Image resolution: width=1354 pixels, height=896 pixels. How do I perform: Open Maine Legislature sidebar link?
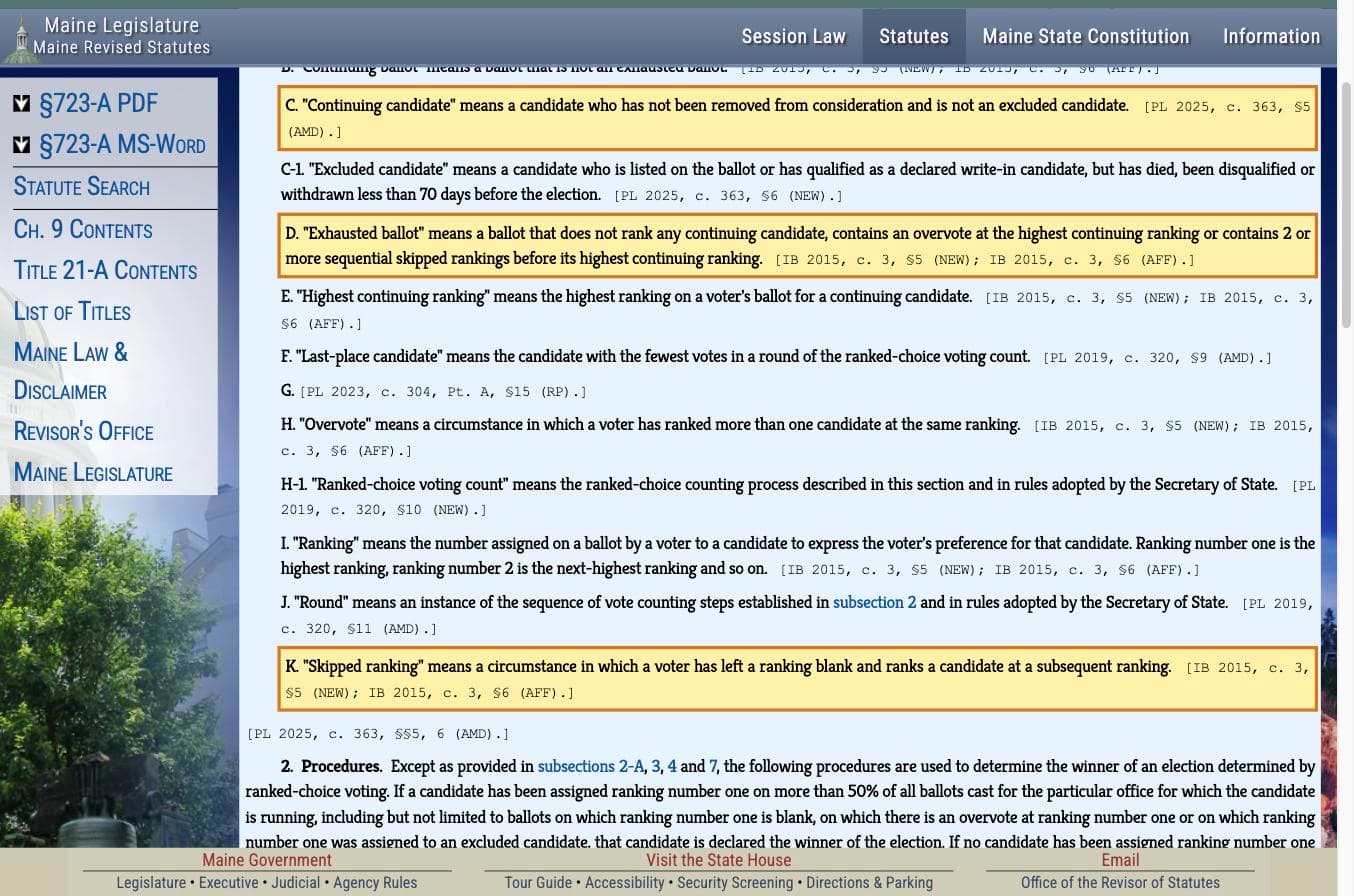coord(93,473)
